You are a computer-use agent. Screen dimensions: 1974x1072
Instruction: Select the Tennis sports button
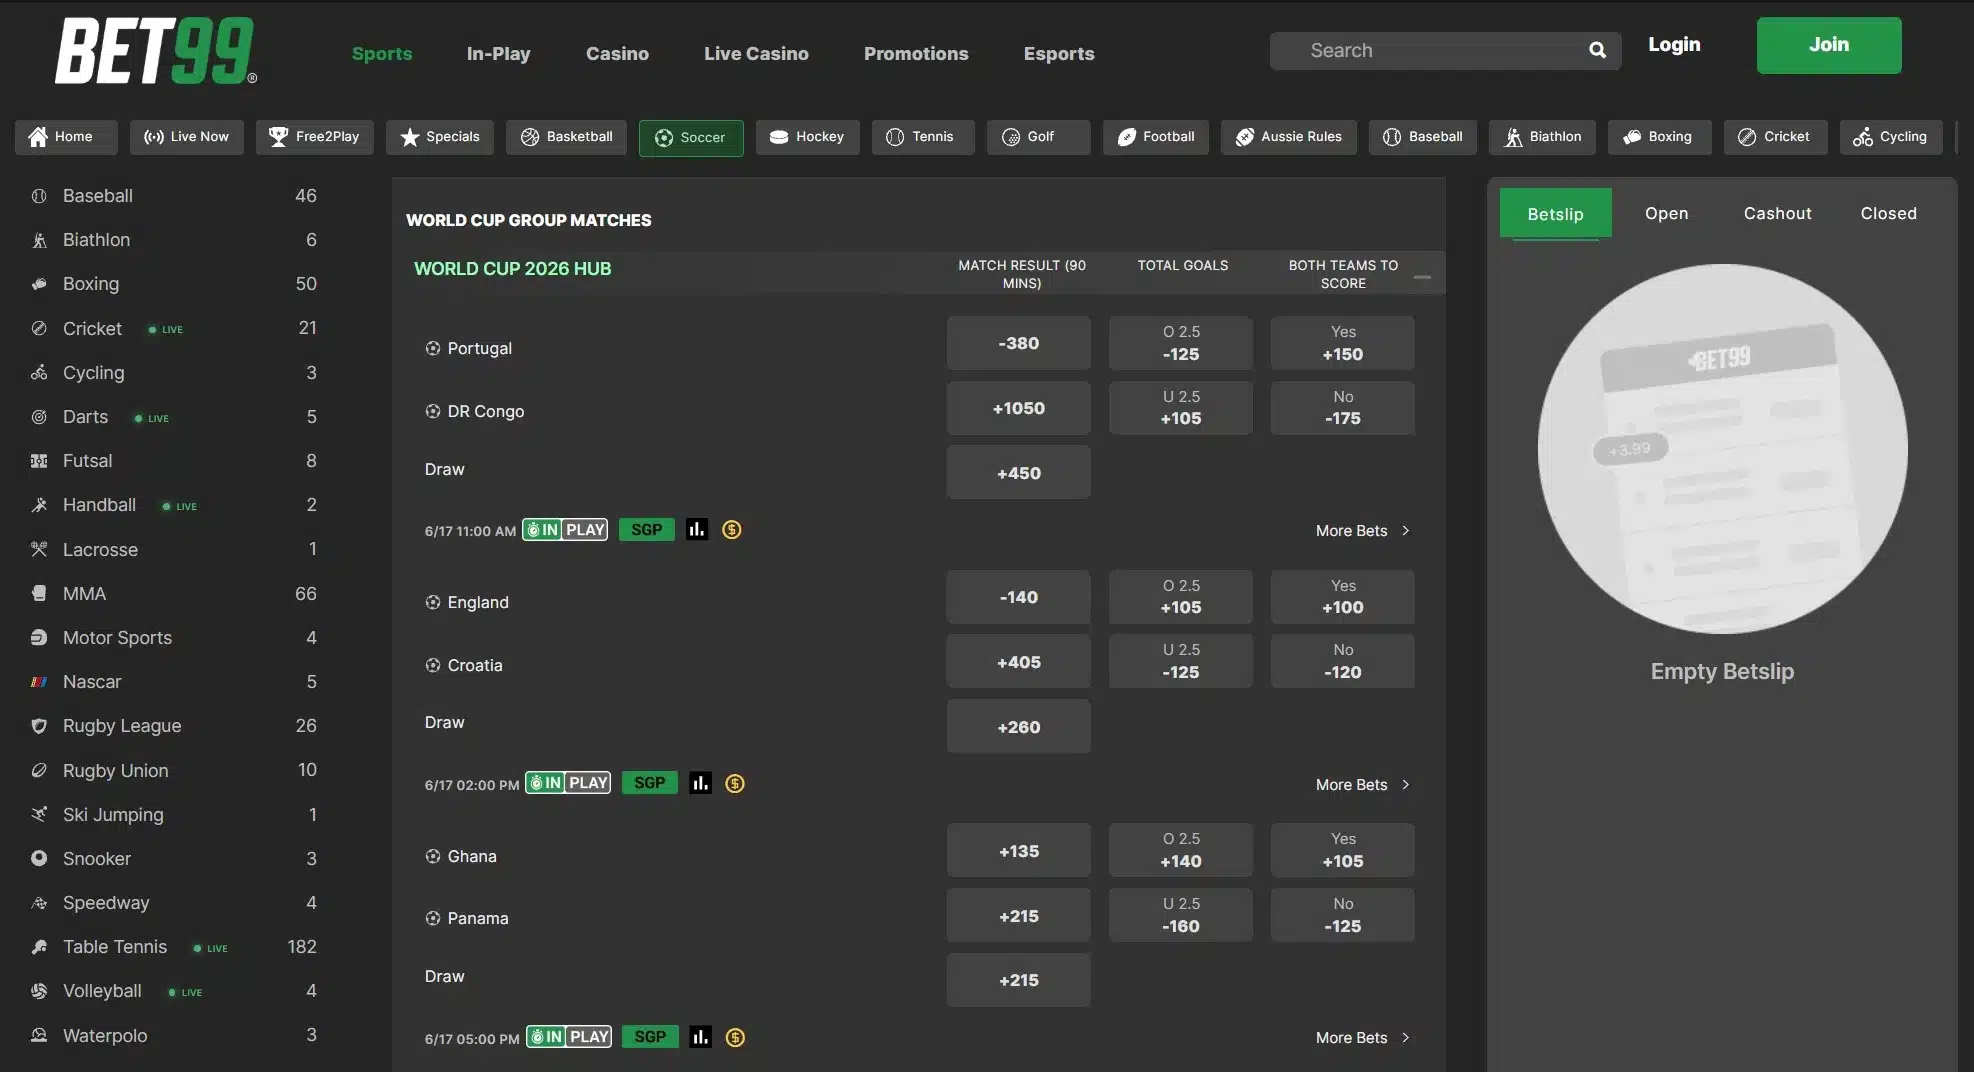coord(923,137)
